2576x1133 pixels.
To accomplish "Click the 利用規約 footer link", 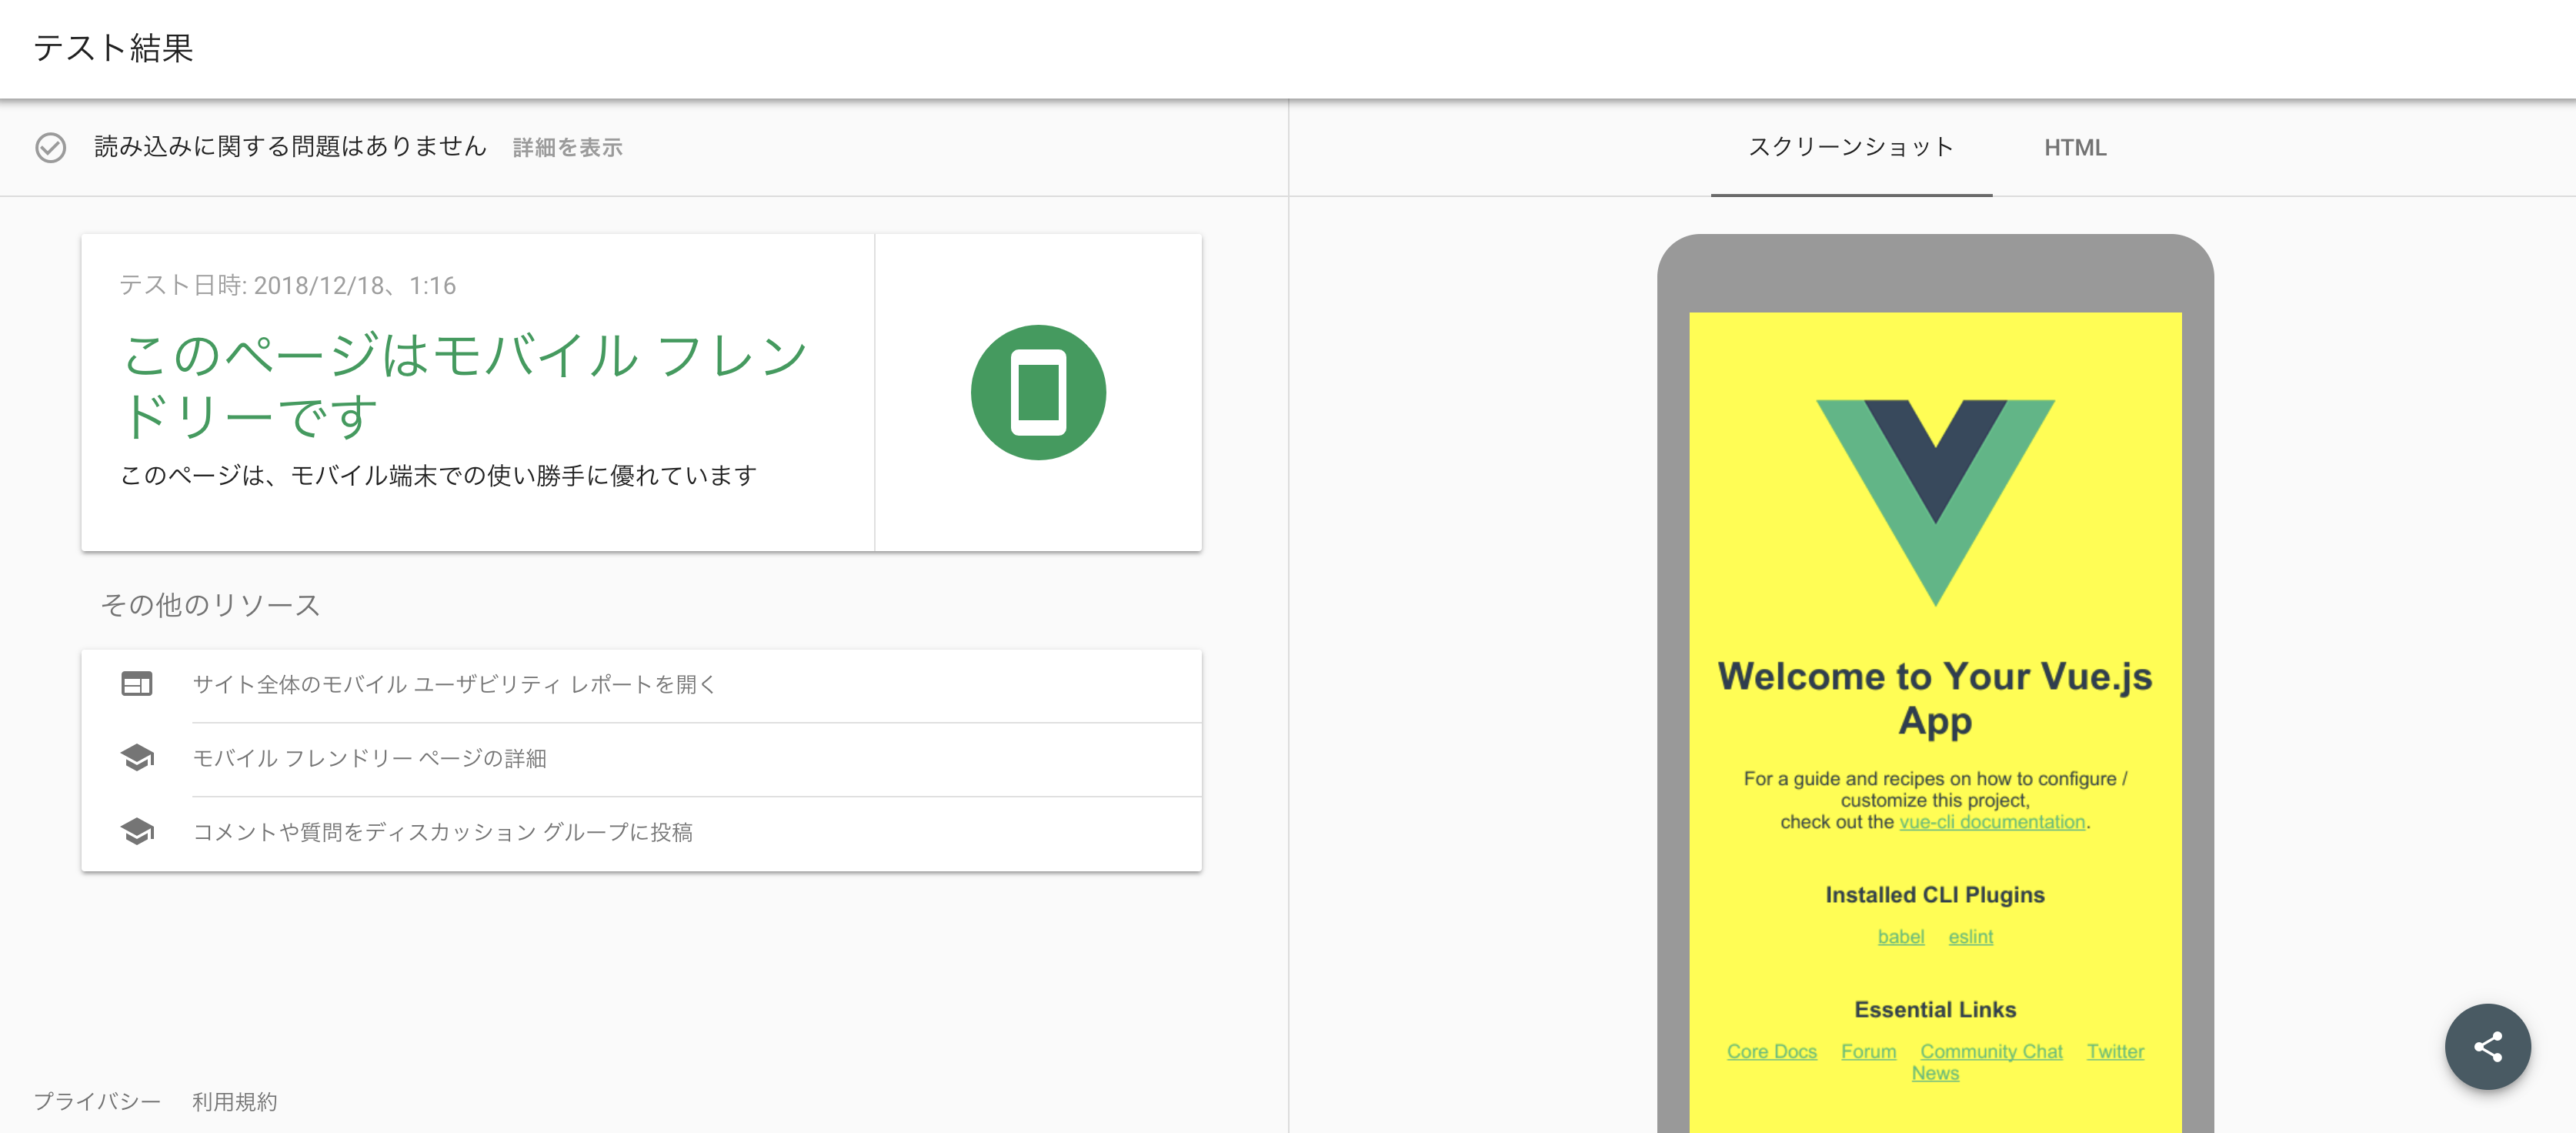I will tap(234, 1101).
